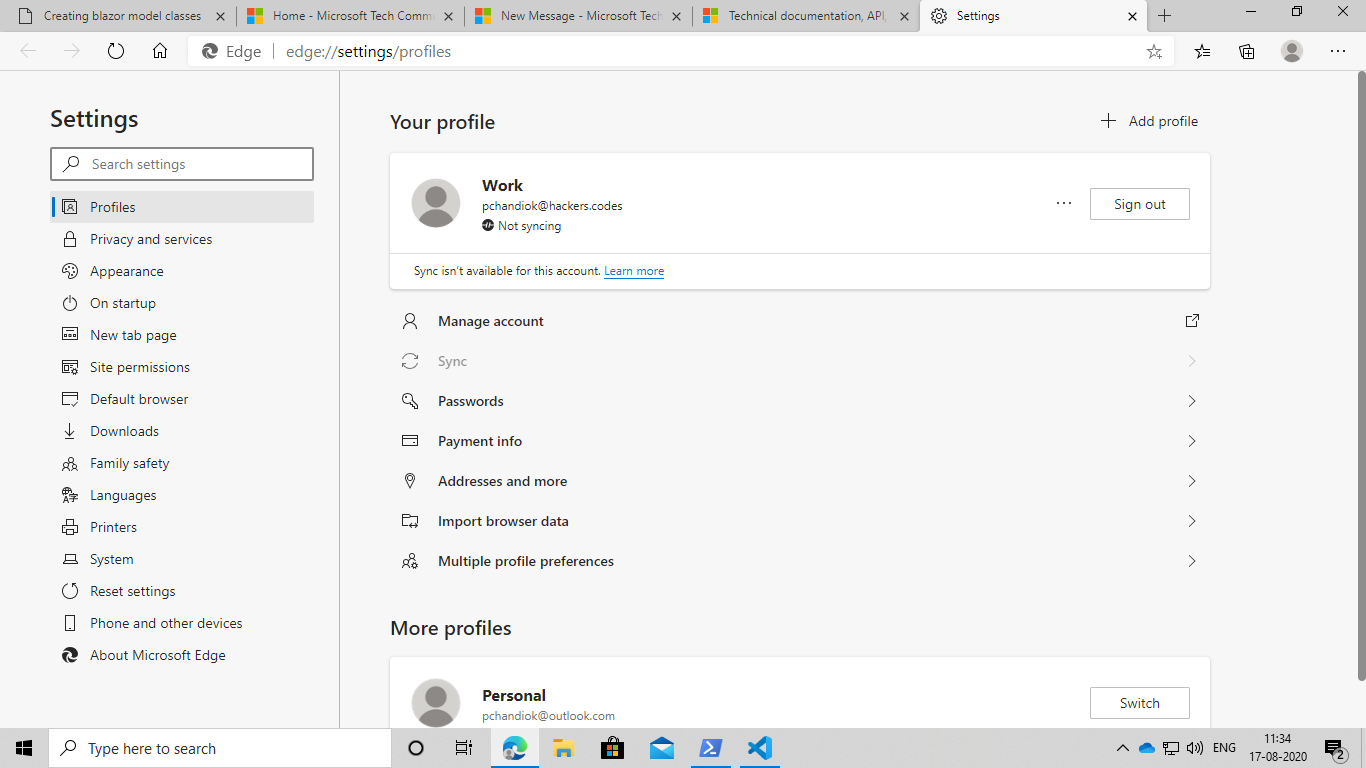Open Microsoft Store from the taskbar

612,748
